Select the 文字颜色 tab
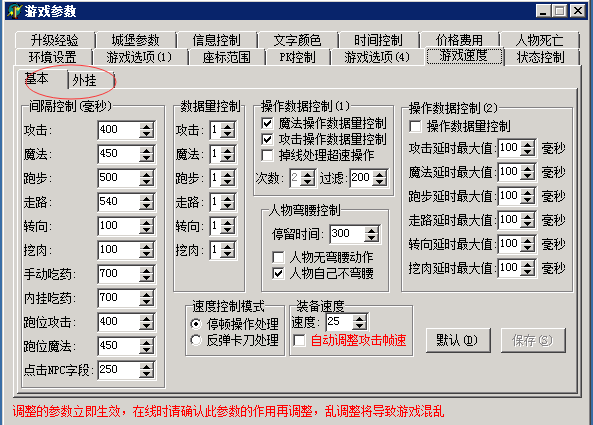 (297, 40)
